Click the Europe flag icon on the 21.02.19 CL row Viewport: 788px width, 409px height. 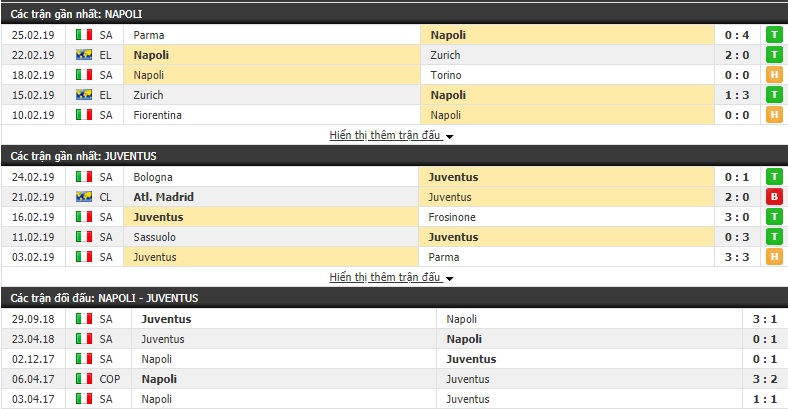click(x=84, y=197)
